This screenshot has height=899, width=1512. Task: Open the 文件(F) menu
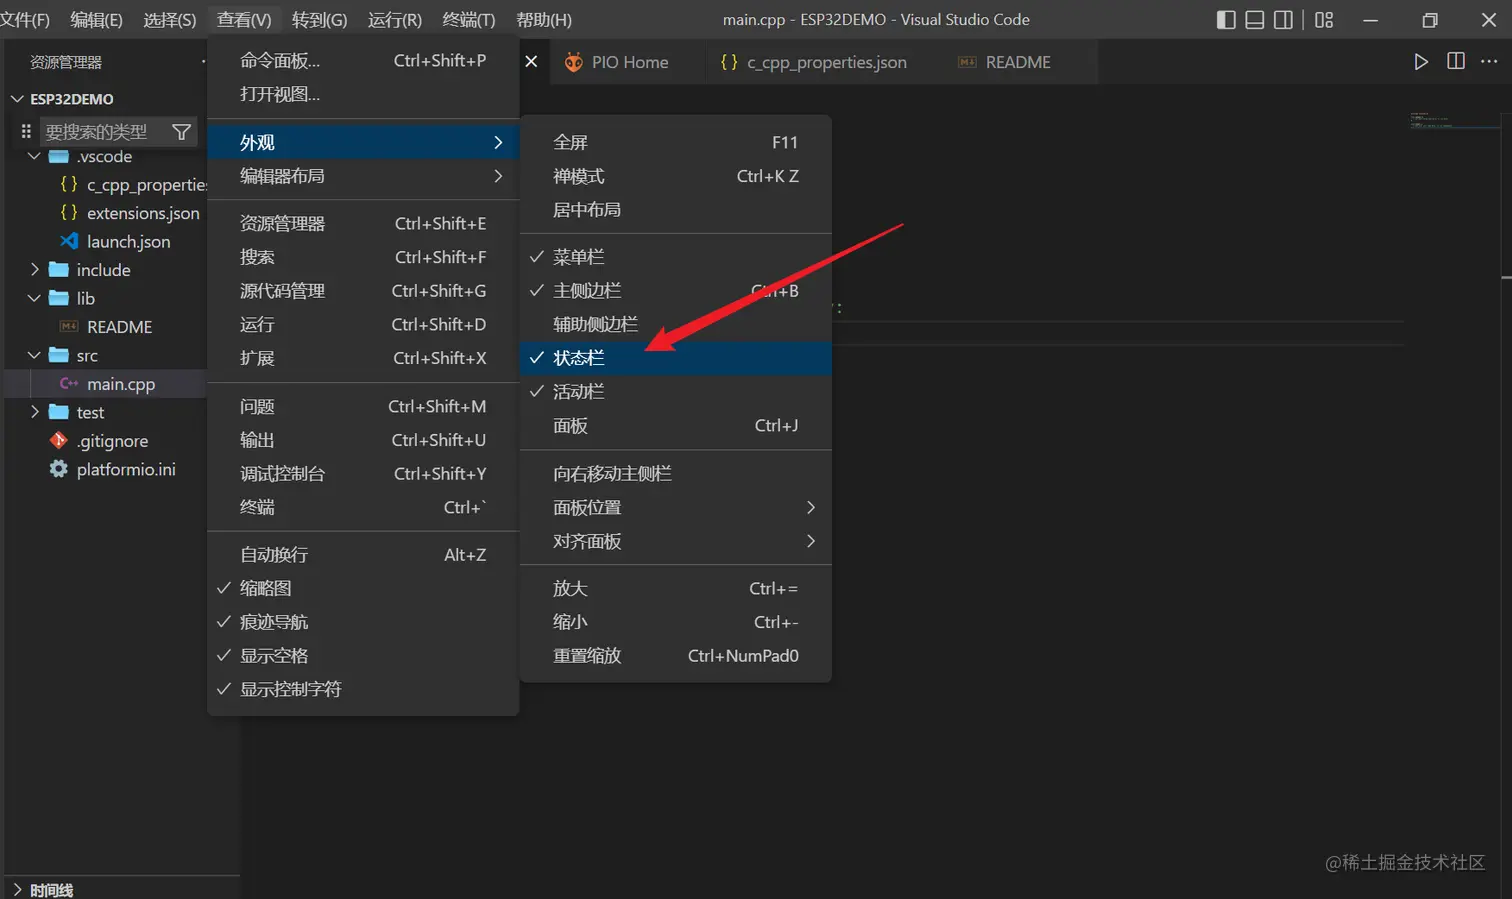tap(25, 20)
